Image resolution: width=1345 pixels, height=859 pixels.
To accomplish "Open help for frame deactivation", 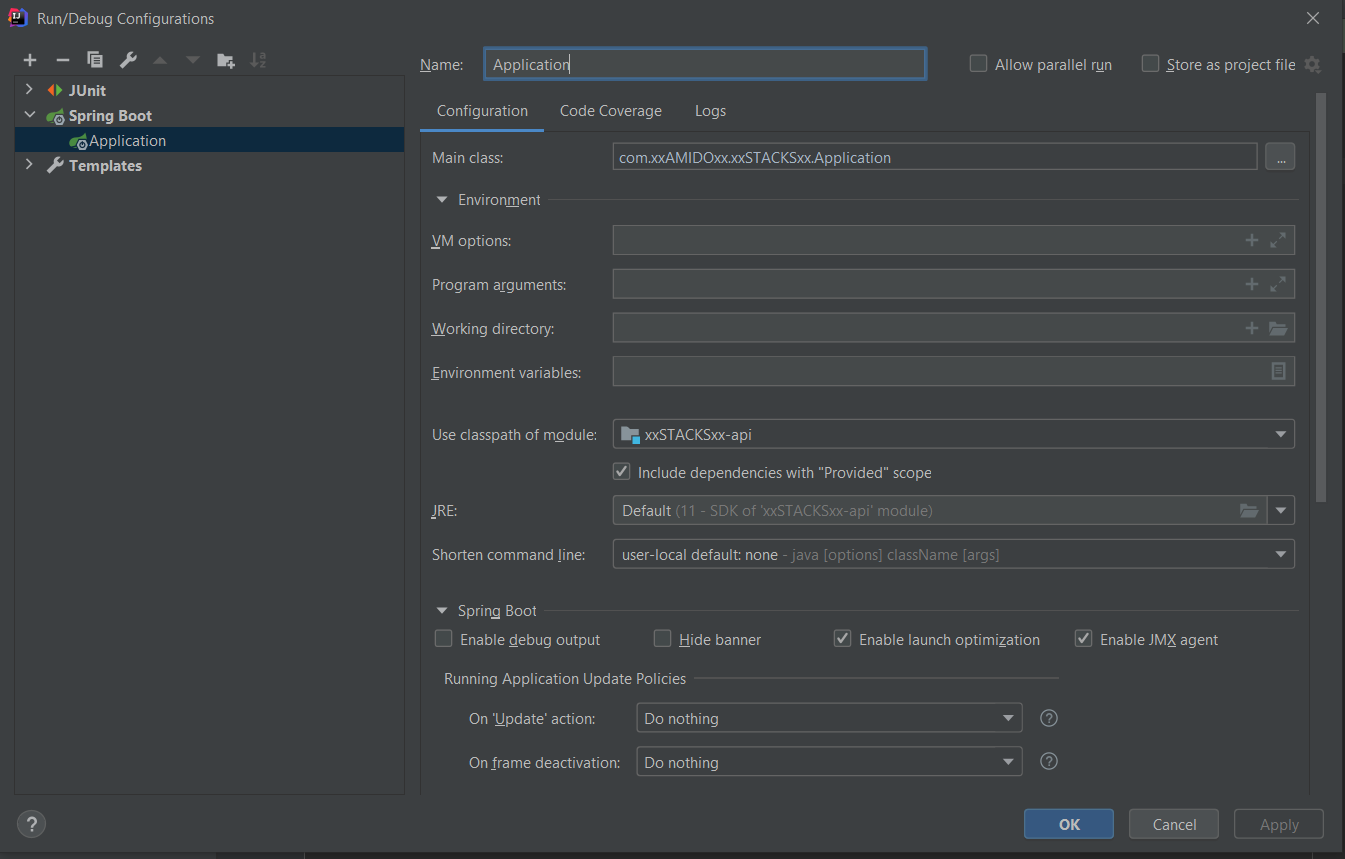I will tap(1049, 761).
